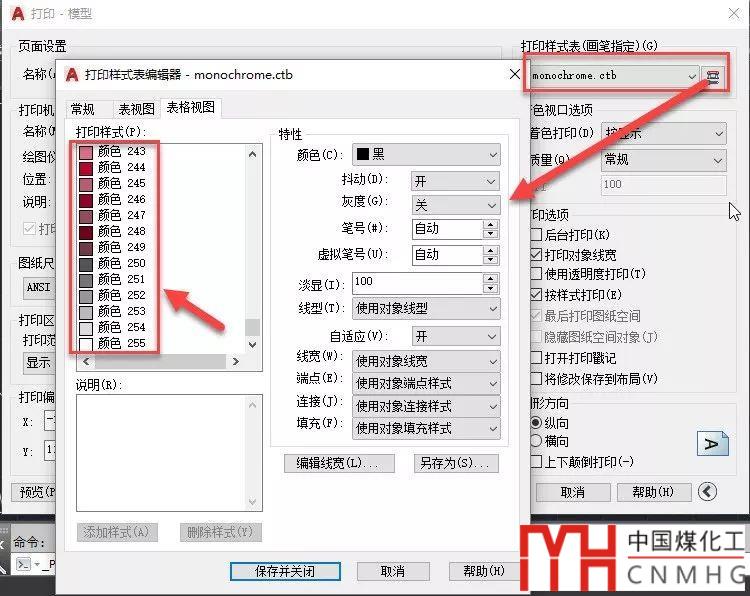This screenshot has height=596, width=750.
Task: Click the plot styles list up arrow
Action: click(x=253, y=154)
